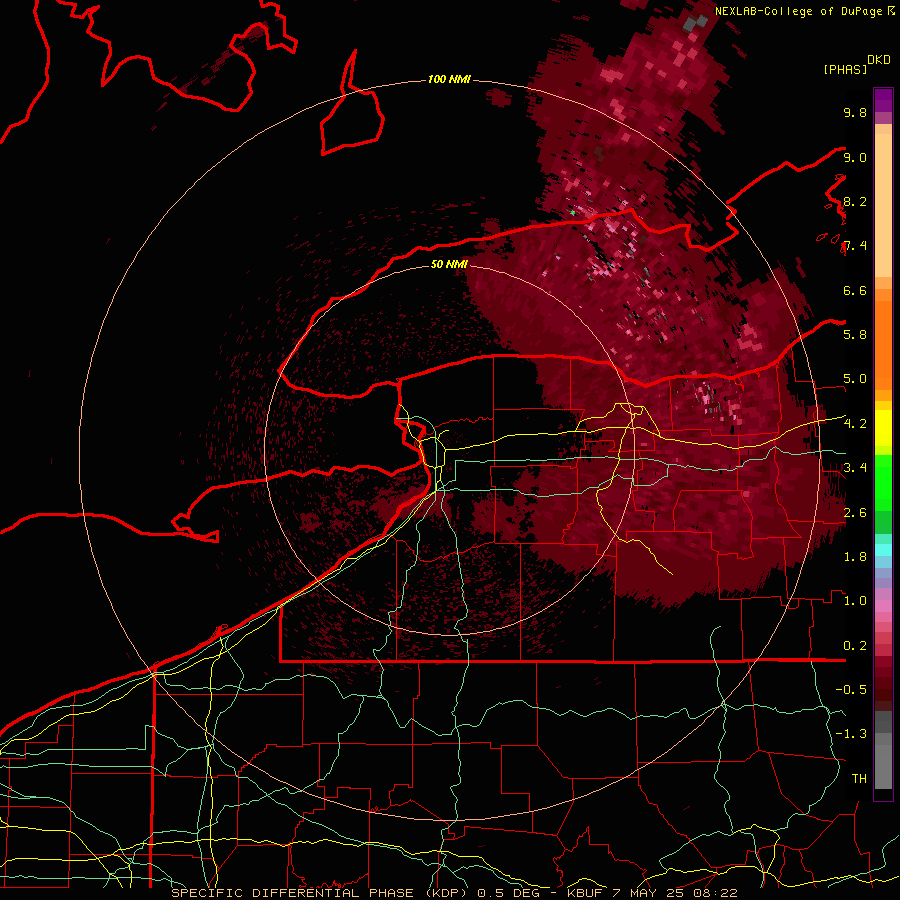The width and height of the screenshot is (900, 900).
Task: Click the -0.5 scale value
Action: (x=851, y=690)
